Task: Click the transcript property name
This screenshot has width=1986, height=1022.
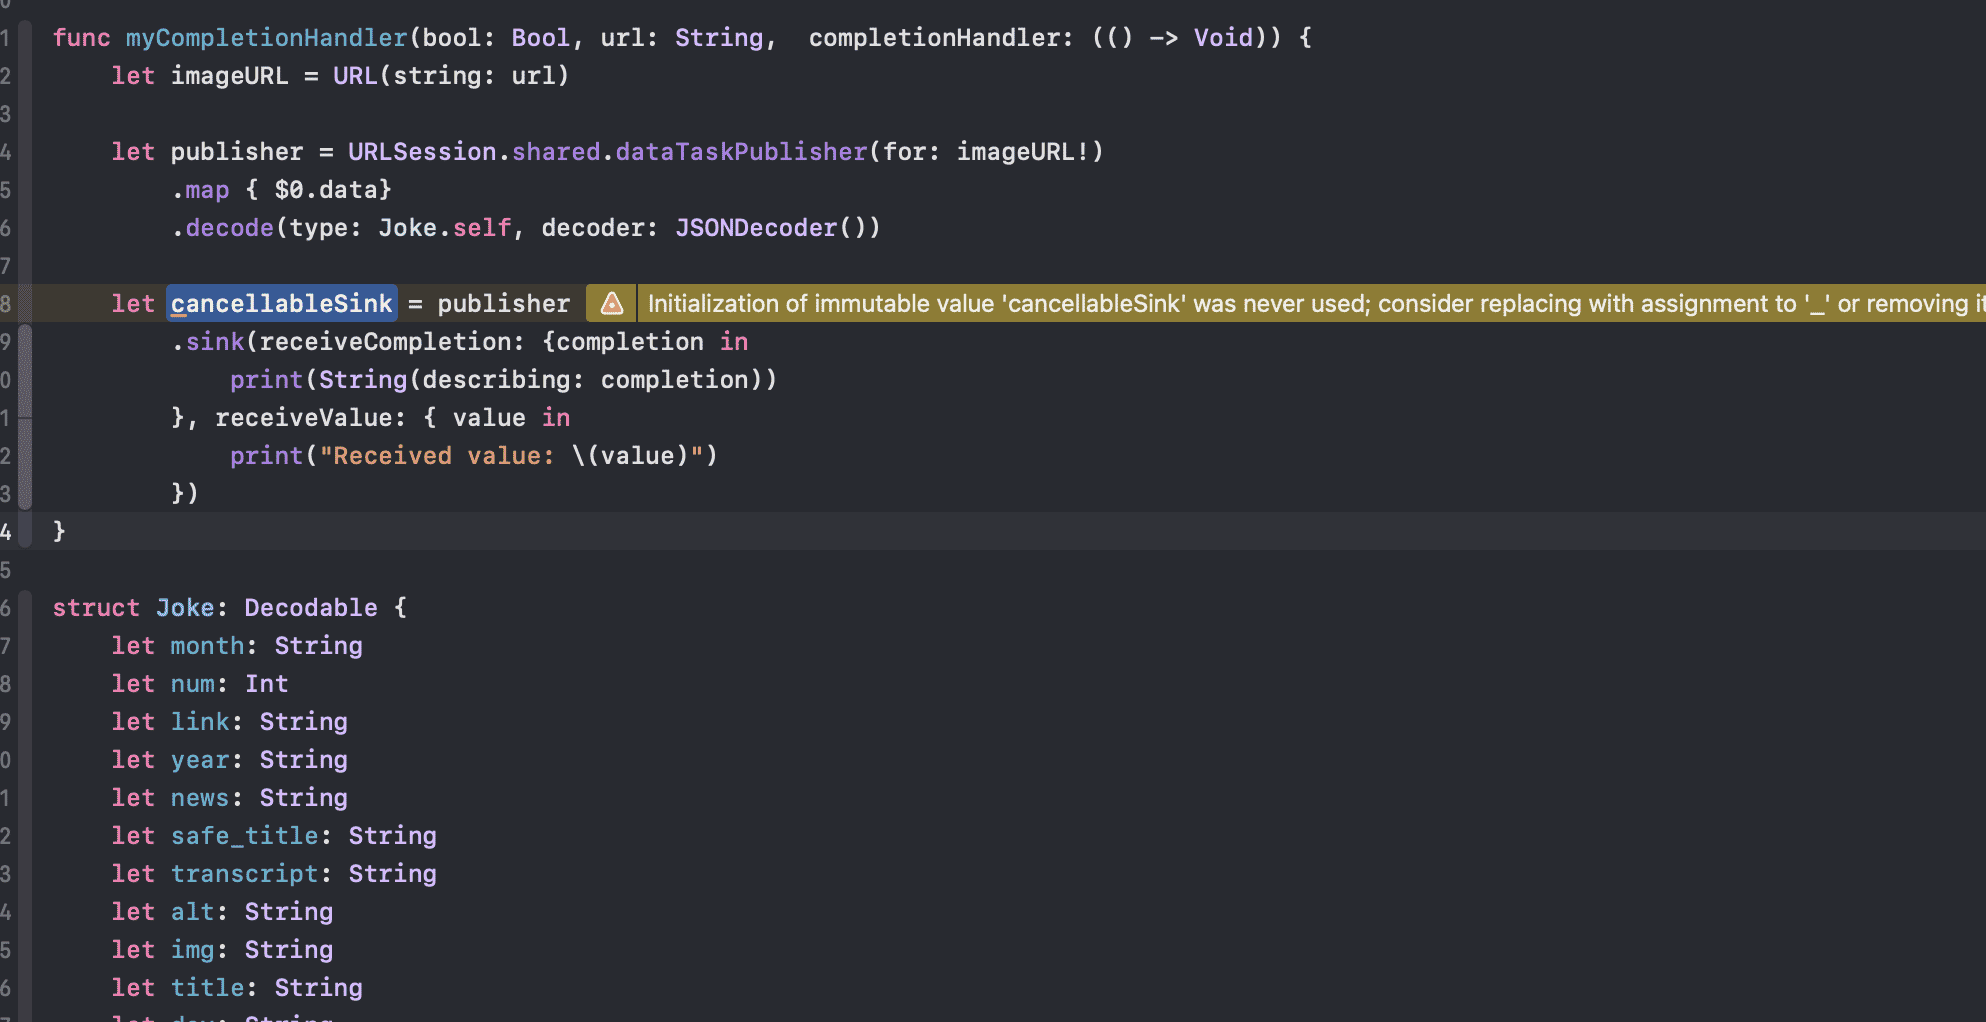Action: (x=244, y=874)
